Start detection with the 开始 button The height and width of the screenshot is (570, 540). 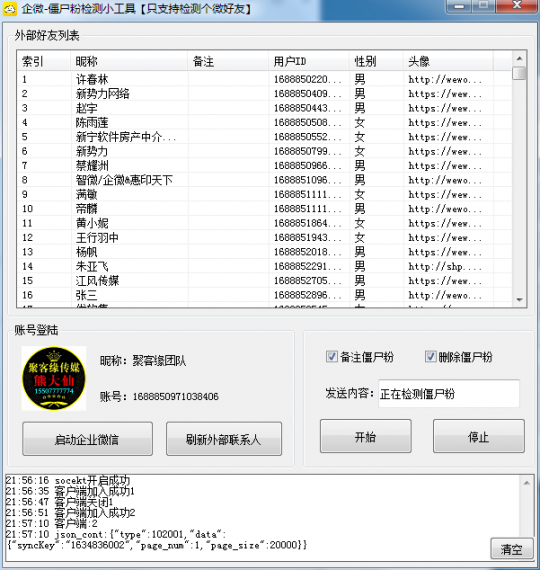pyautogui.click(x=365, y=436)
